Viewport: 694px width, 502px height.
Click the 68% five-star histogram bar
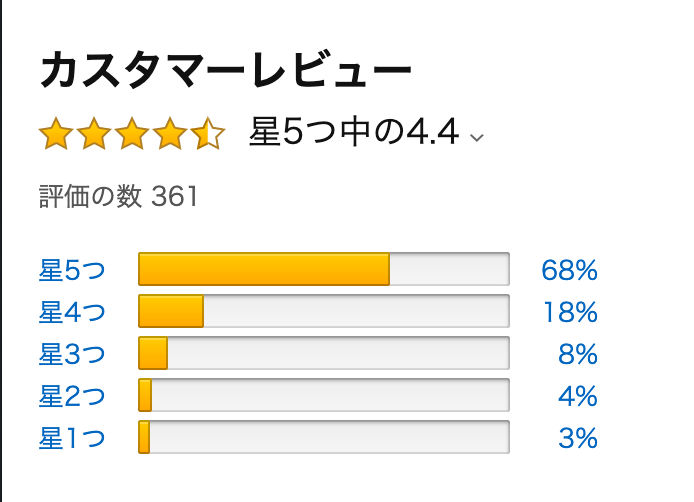coord(324,269)
